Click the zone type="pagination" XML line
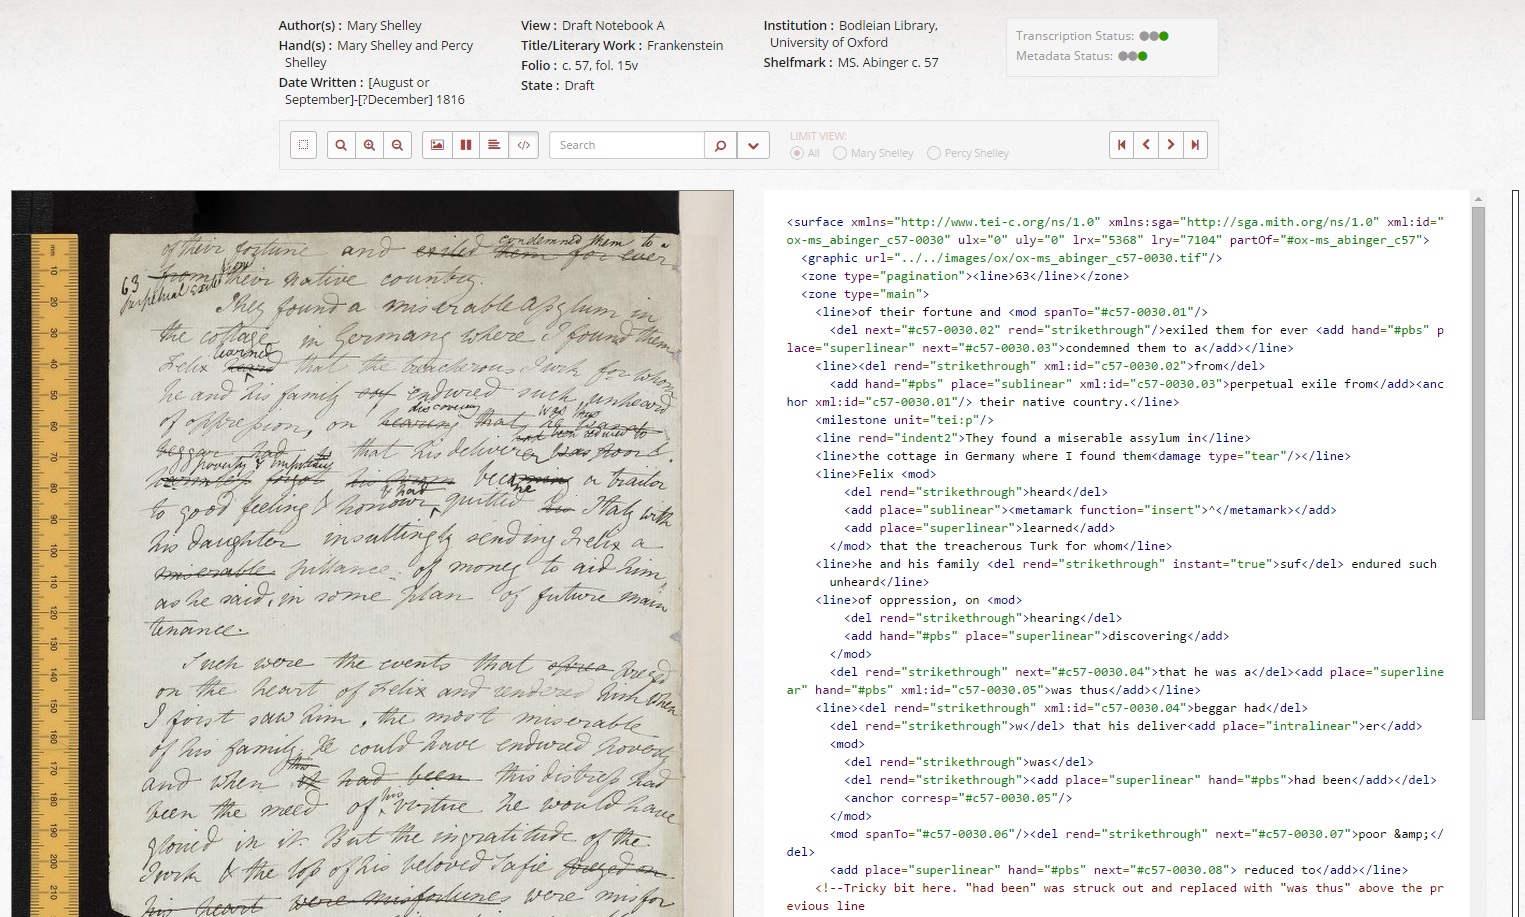This screenshot has height=917, width=1525. 965,276
